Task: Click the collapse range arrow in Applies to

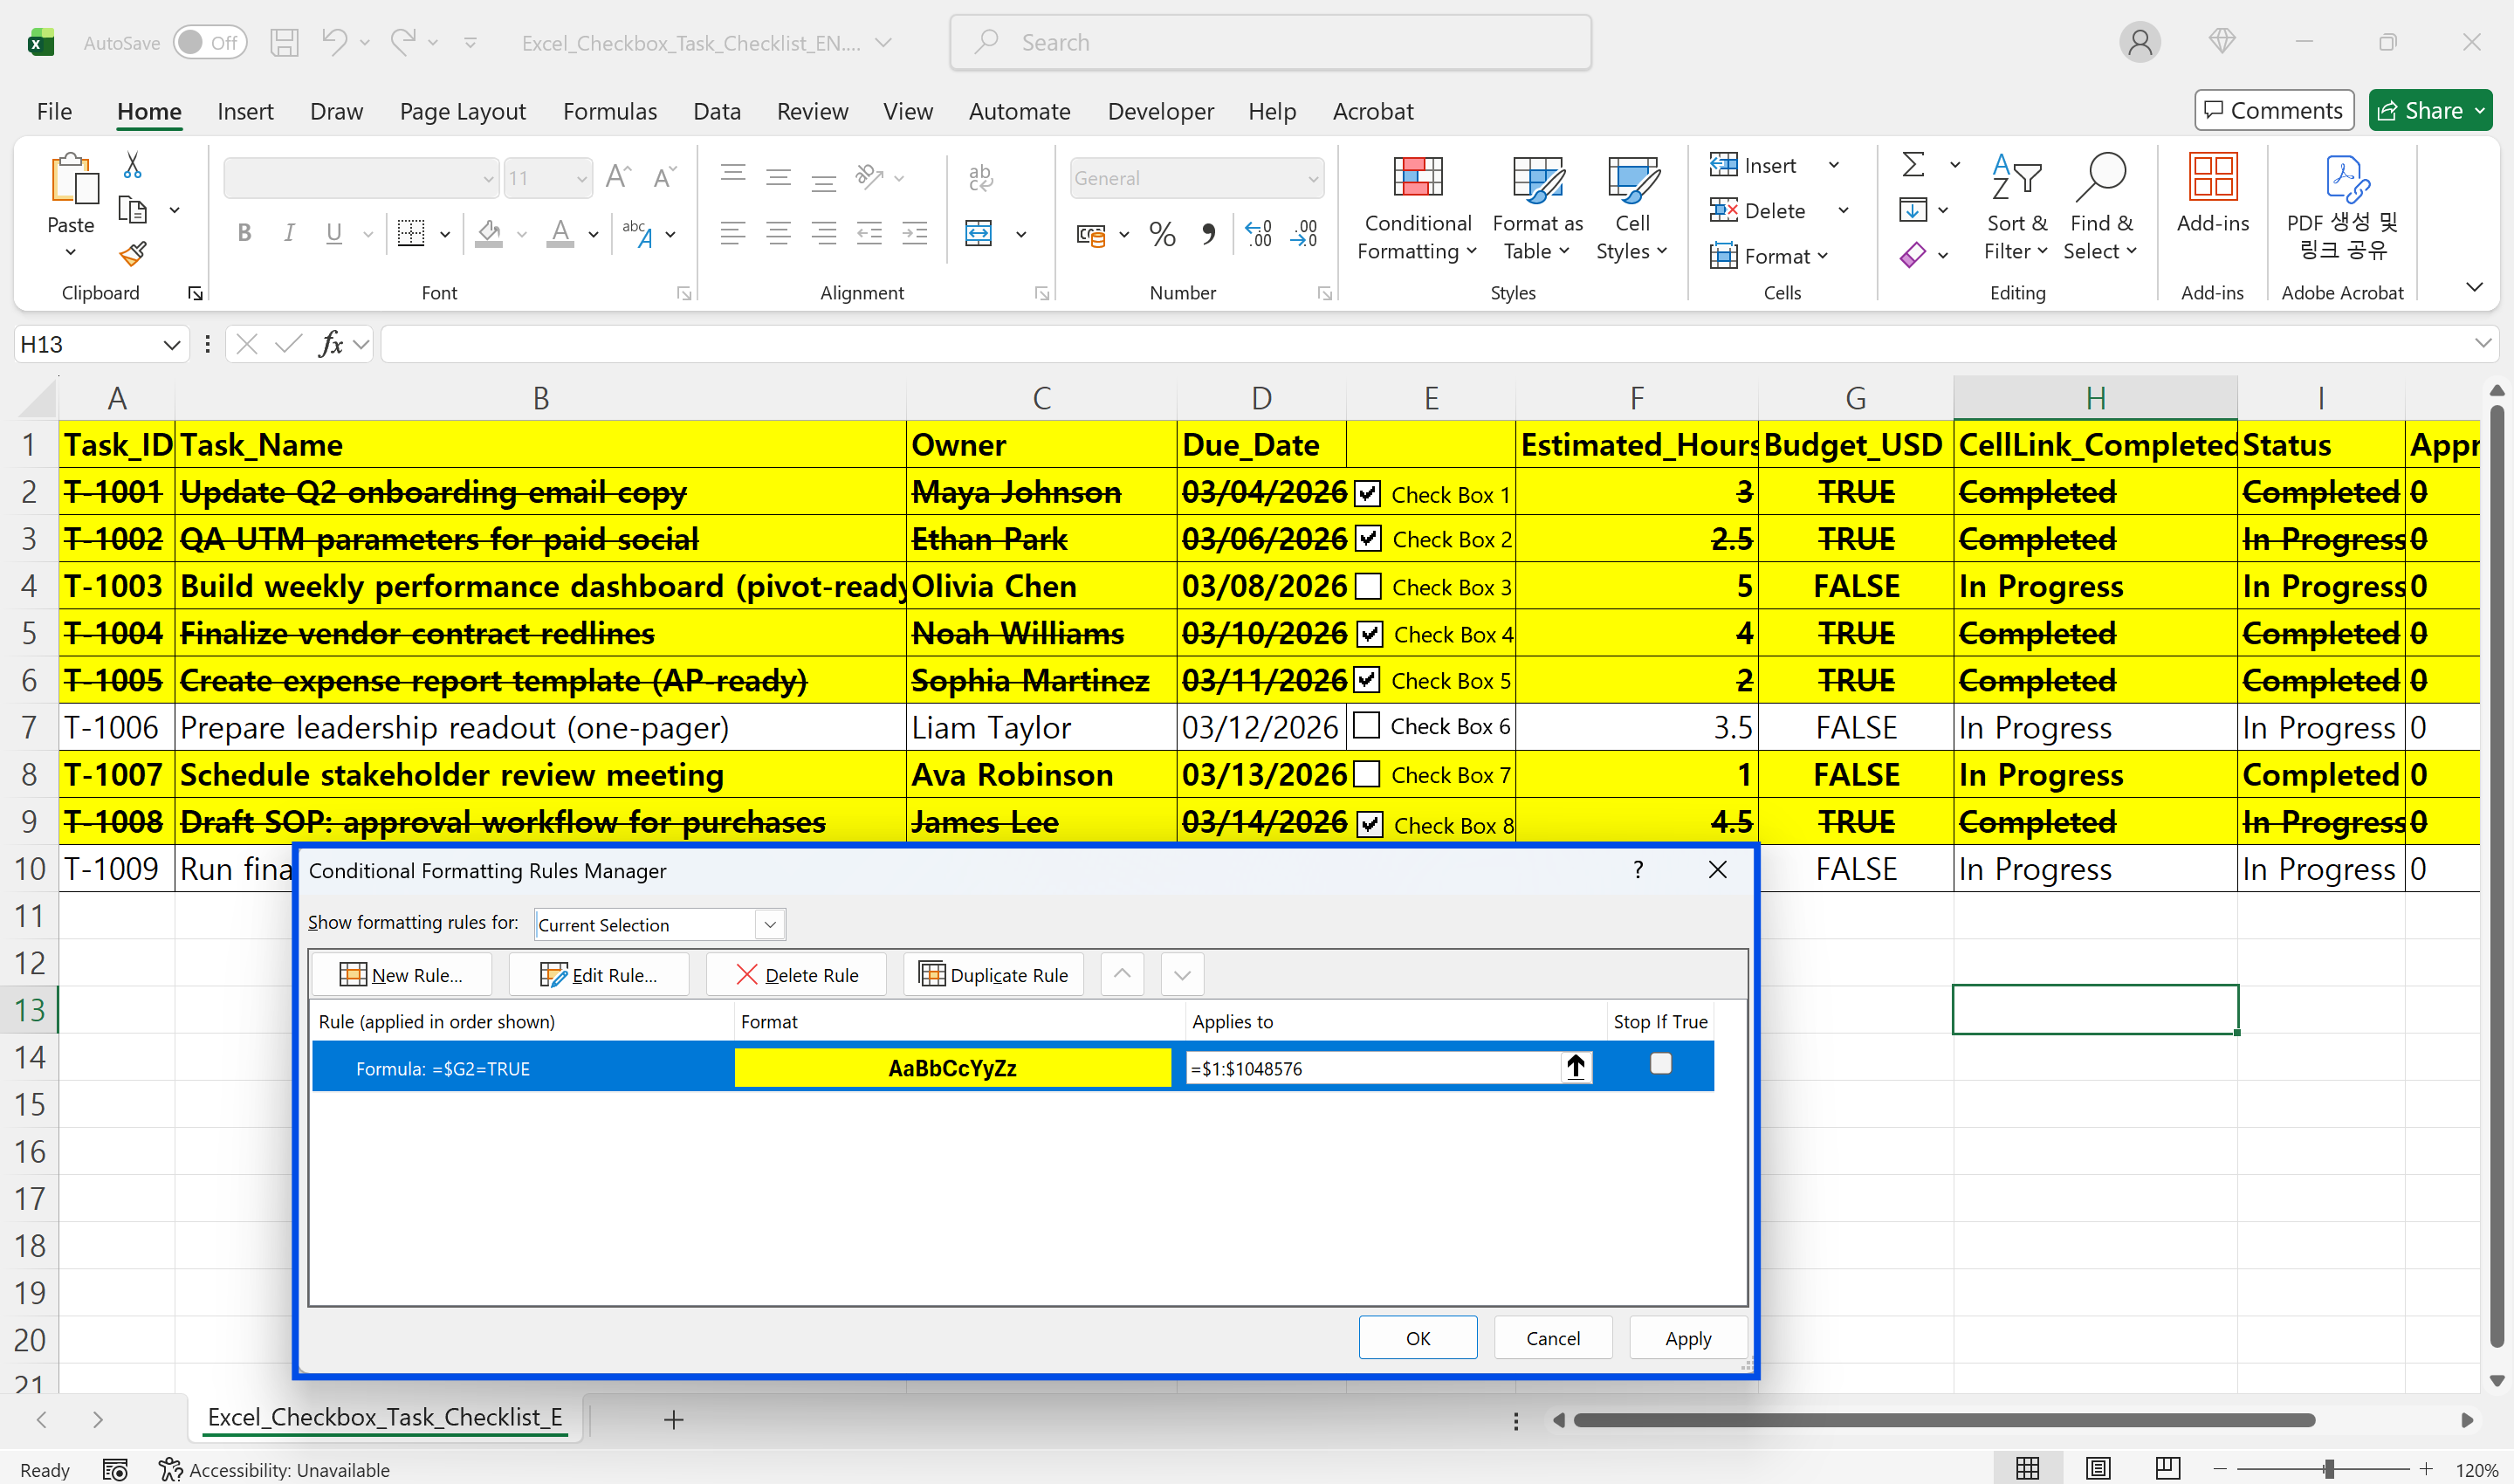Action: 1576,1067
